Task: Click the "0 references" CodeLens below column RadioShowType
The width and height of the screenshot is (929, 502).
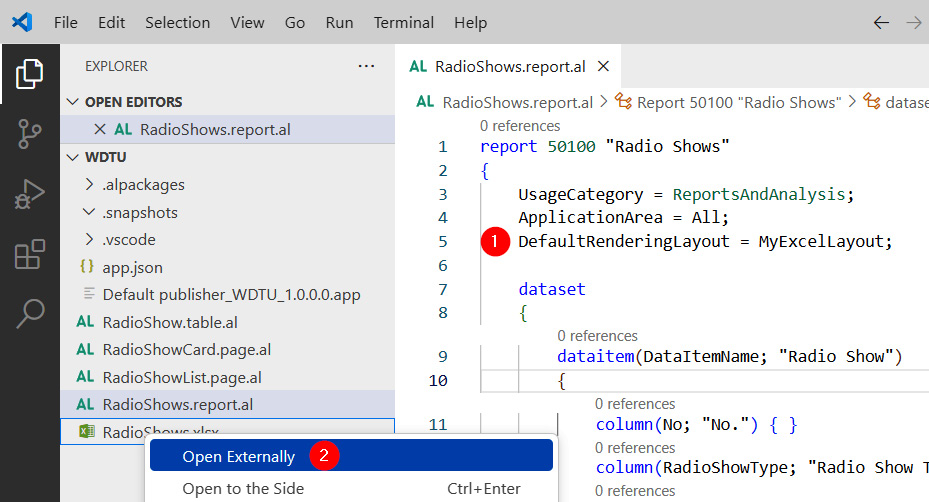Action: (x=635, y=491)
